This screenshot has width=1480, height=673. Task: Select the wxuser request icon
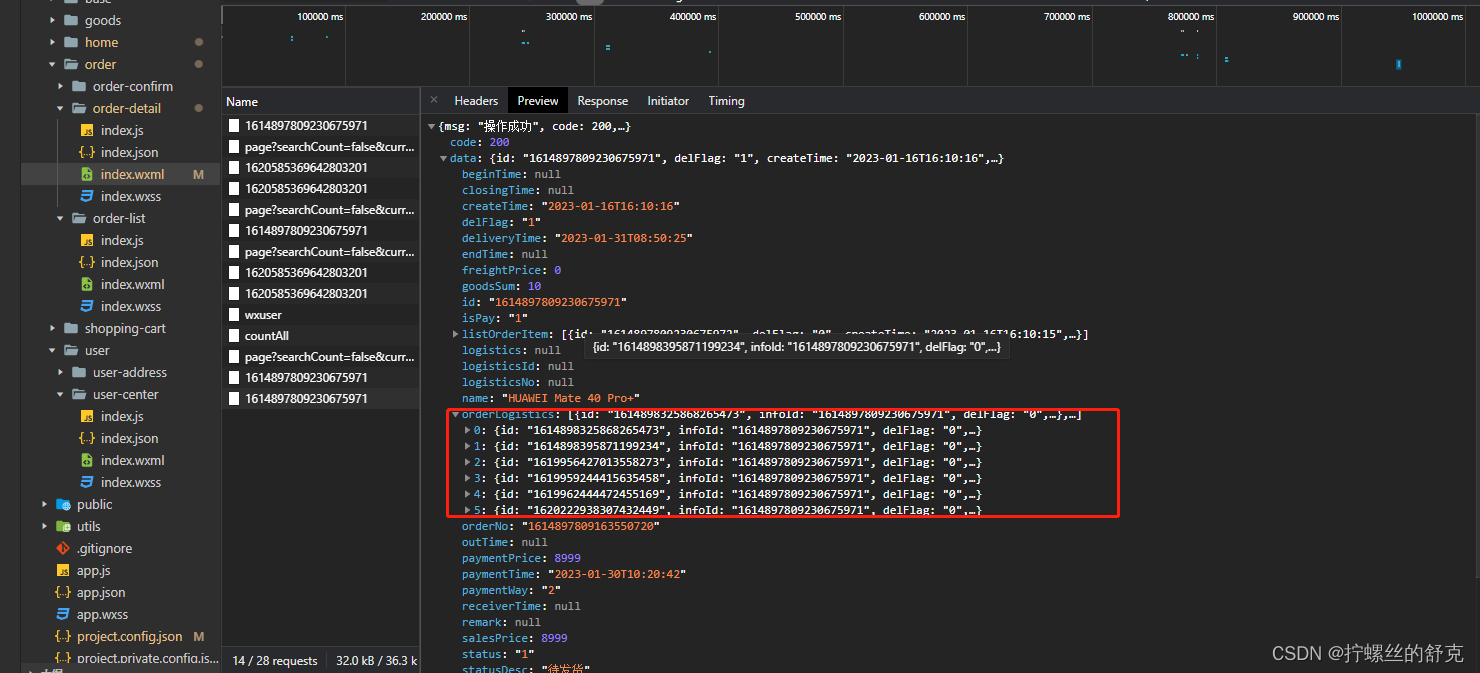[x=234, y=315]
